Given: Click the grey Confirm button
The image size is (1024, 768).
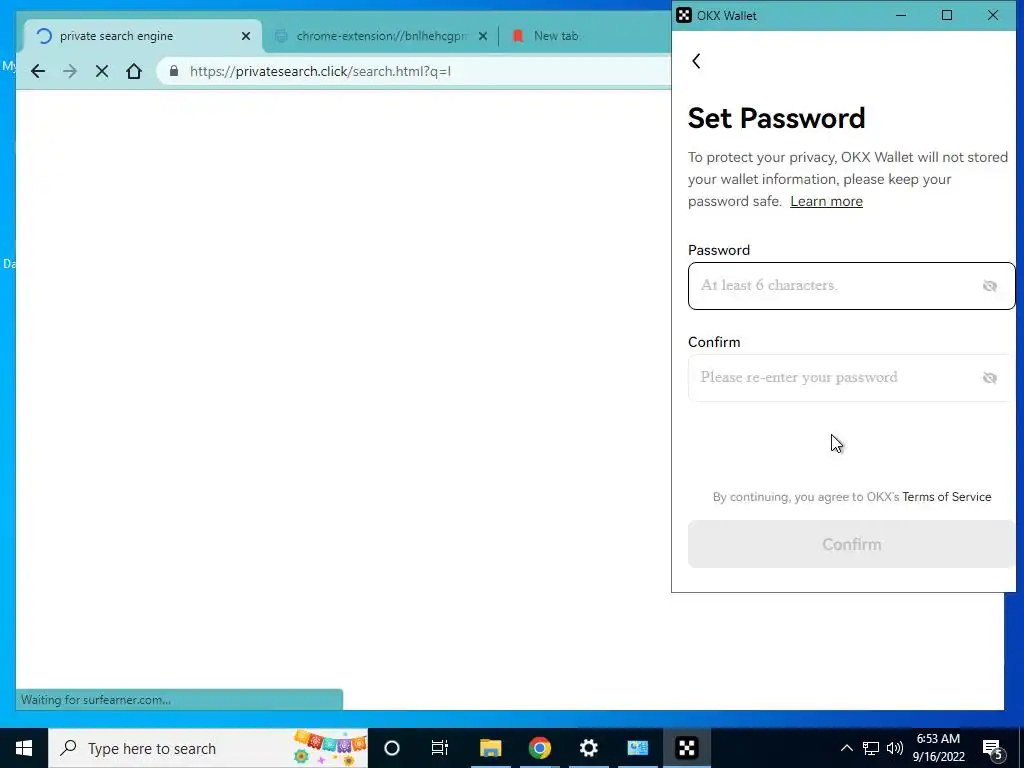Looking at the screenshot, I should click(851, 544).
